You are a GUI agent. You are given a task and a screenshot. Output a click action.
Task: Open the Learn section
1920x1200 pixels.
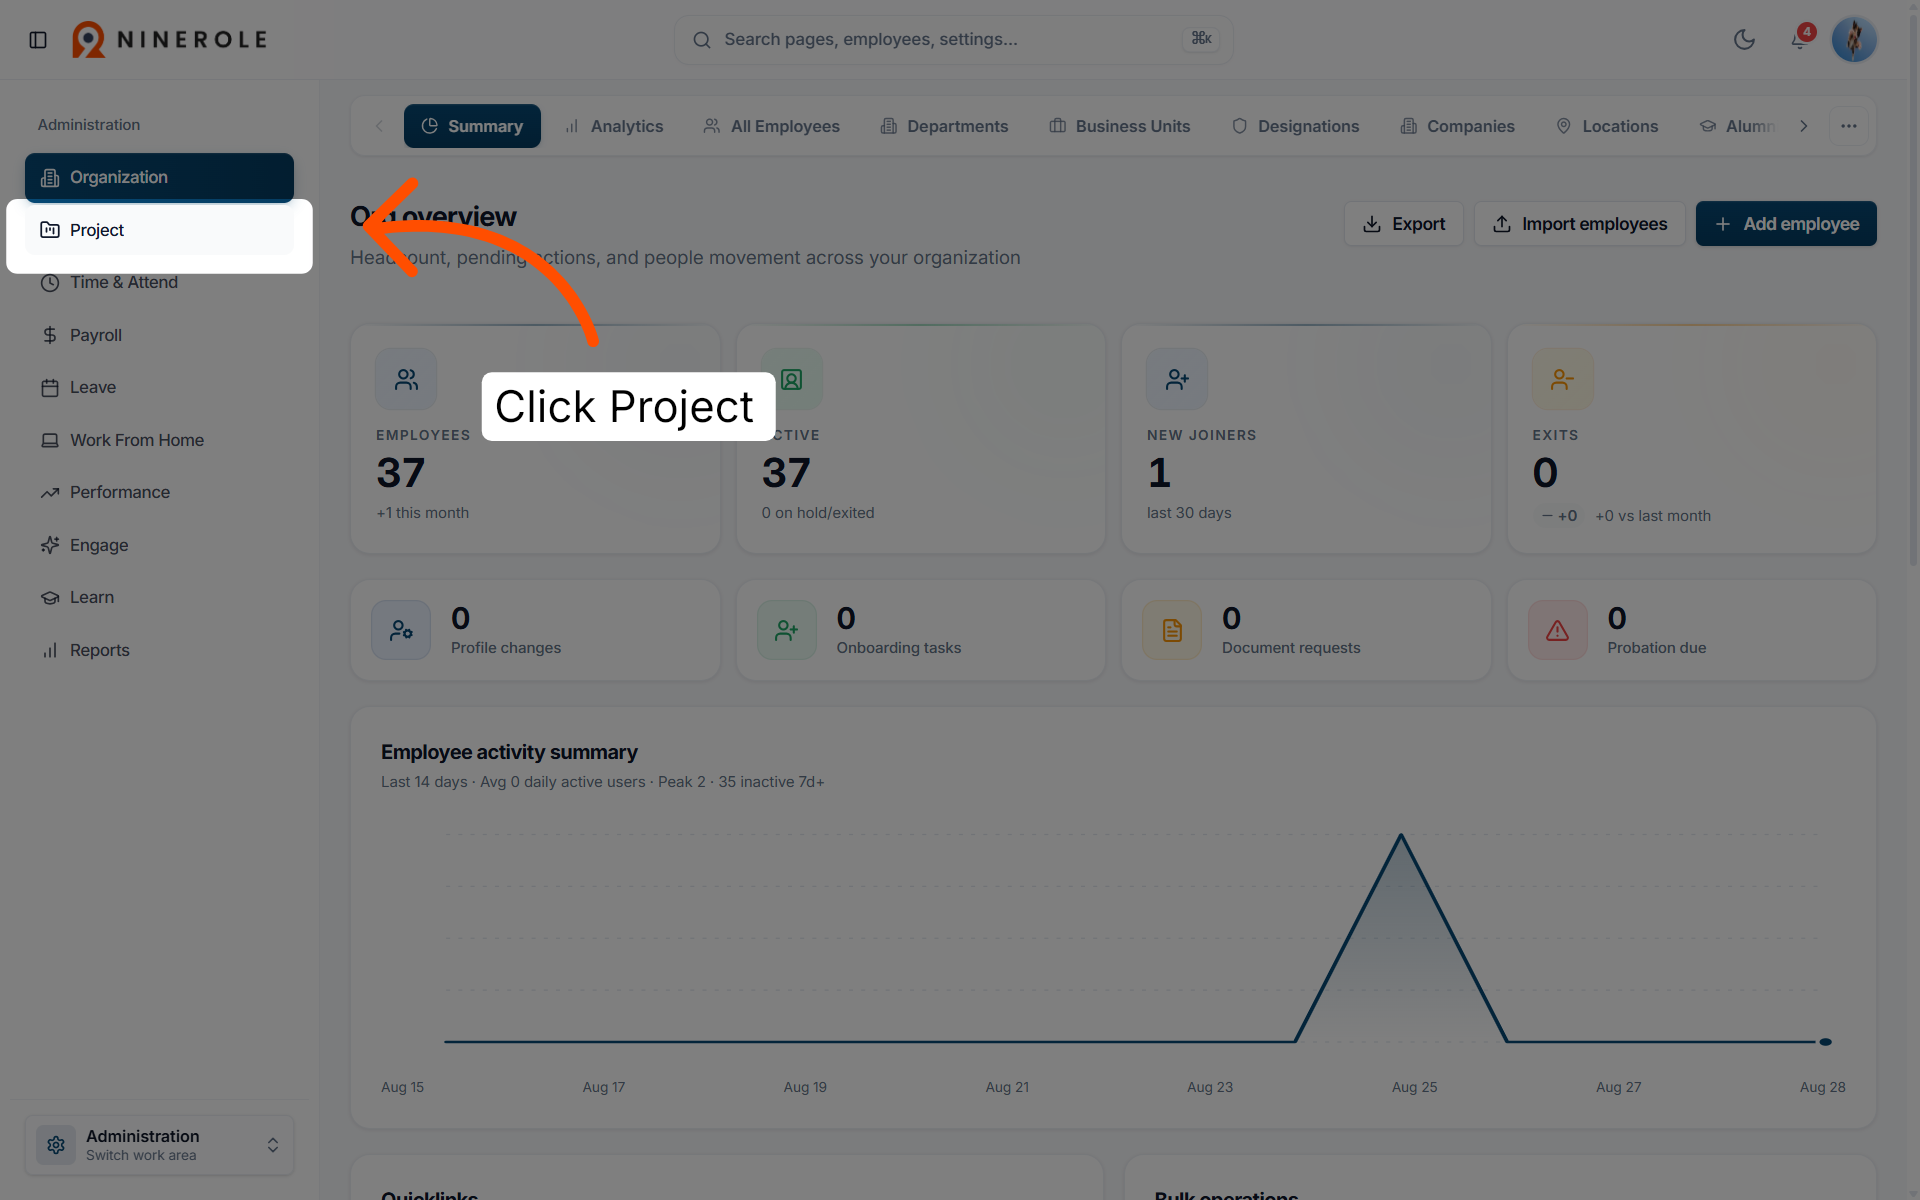point(159,597)
